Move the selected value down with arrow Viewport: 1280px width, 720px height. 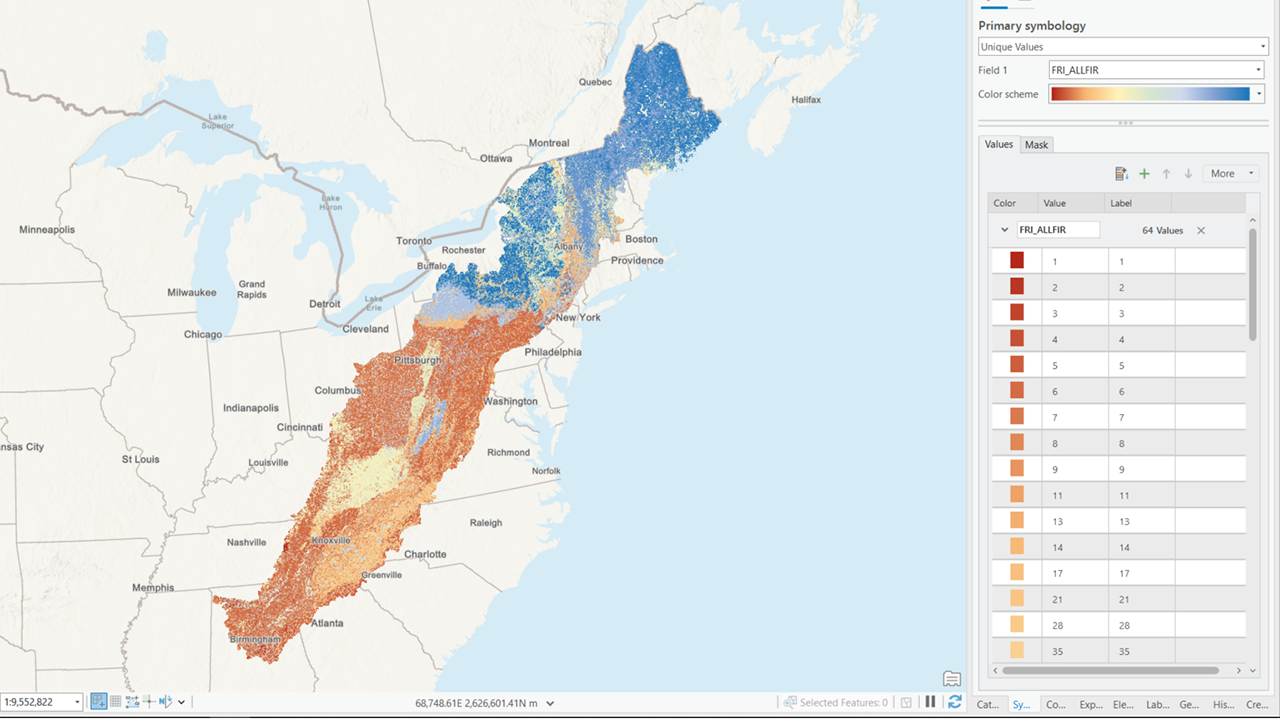1188,173
